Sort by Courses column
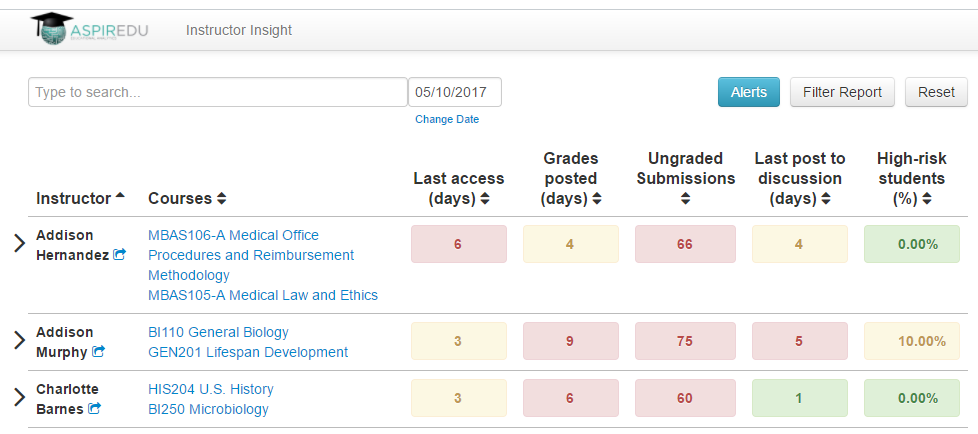 [221, 199]
